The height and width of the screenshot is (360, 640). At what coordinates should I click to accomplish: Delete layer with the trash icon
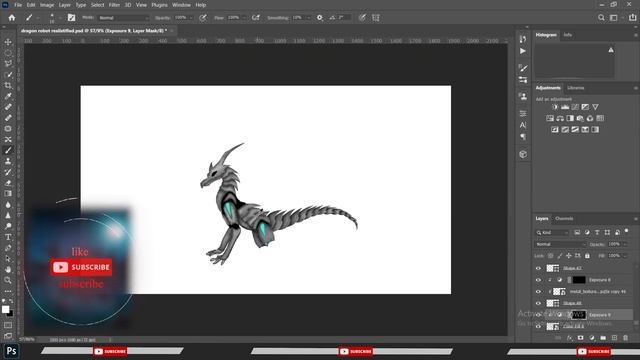click(x=626, y=338)
